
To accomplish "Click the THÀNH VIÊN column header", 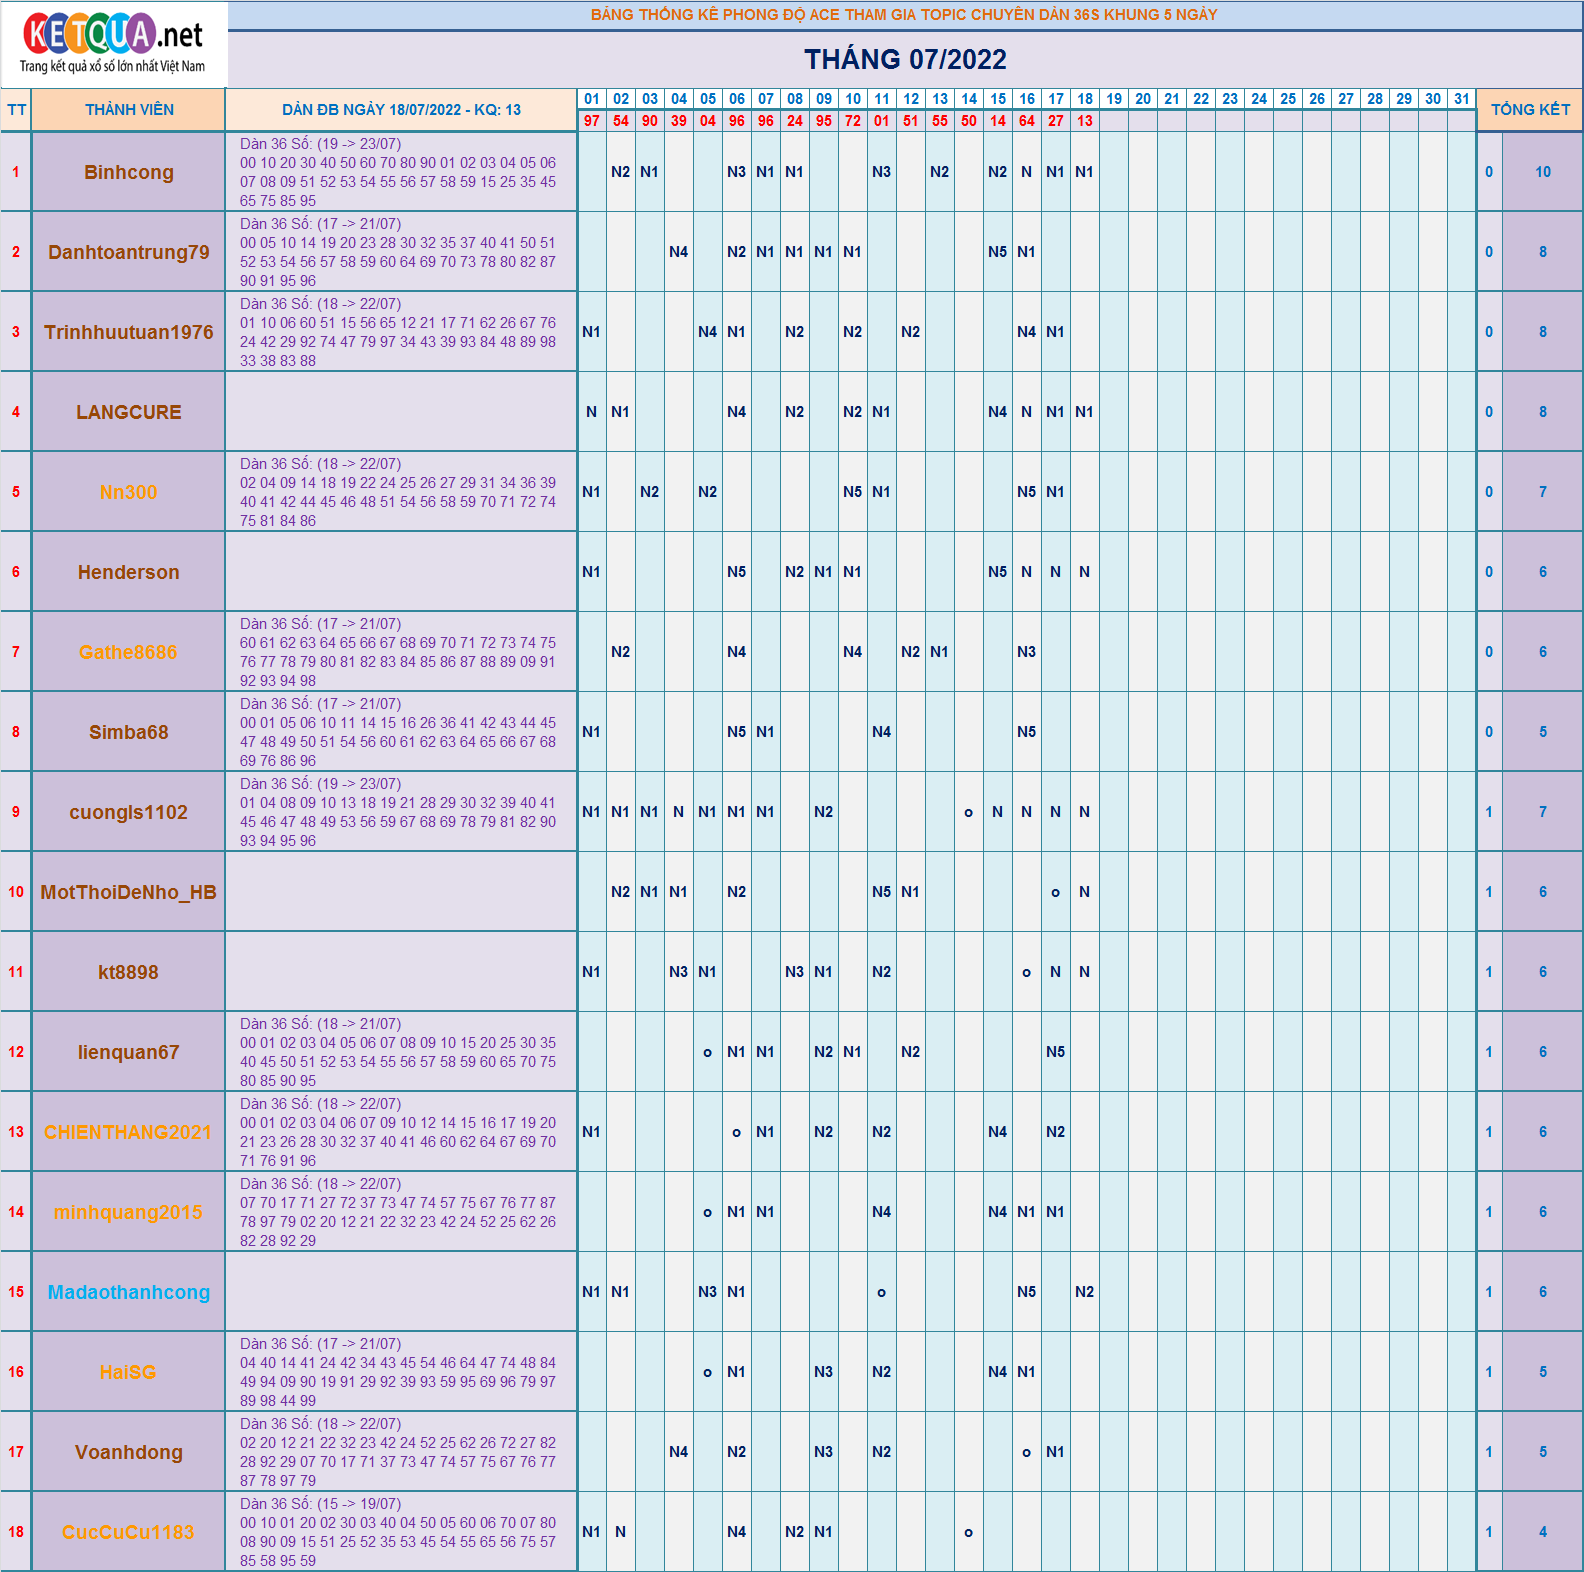I will [x=129, y=110].
